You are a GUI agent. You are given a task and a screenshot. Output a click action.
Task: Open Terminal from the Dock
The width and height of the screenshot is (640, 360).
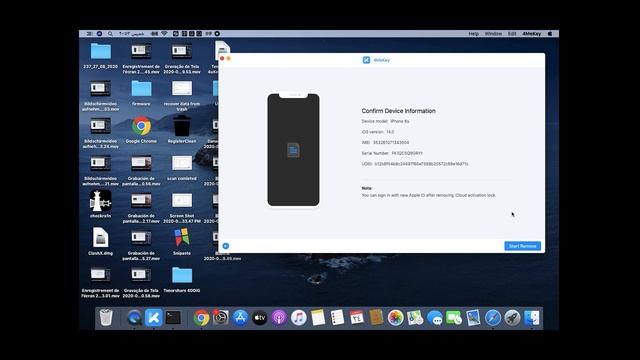(x=173, y=318)
